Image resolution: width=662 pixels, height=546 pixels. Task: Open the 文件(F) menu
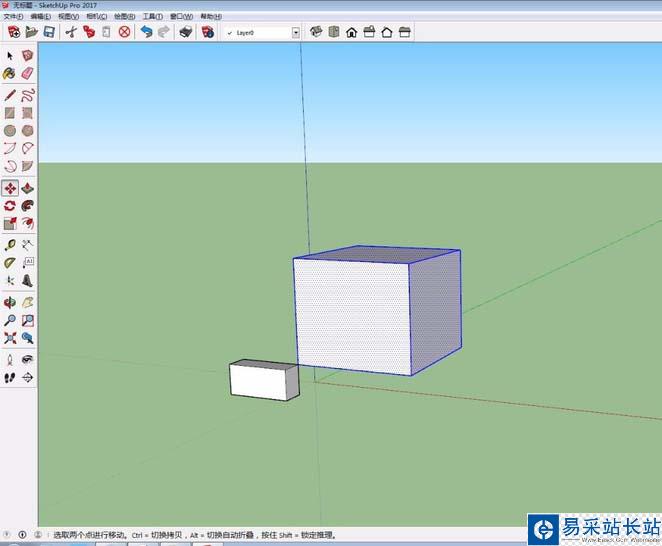coord(14,16)
